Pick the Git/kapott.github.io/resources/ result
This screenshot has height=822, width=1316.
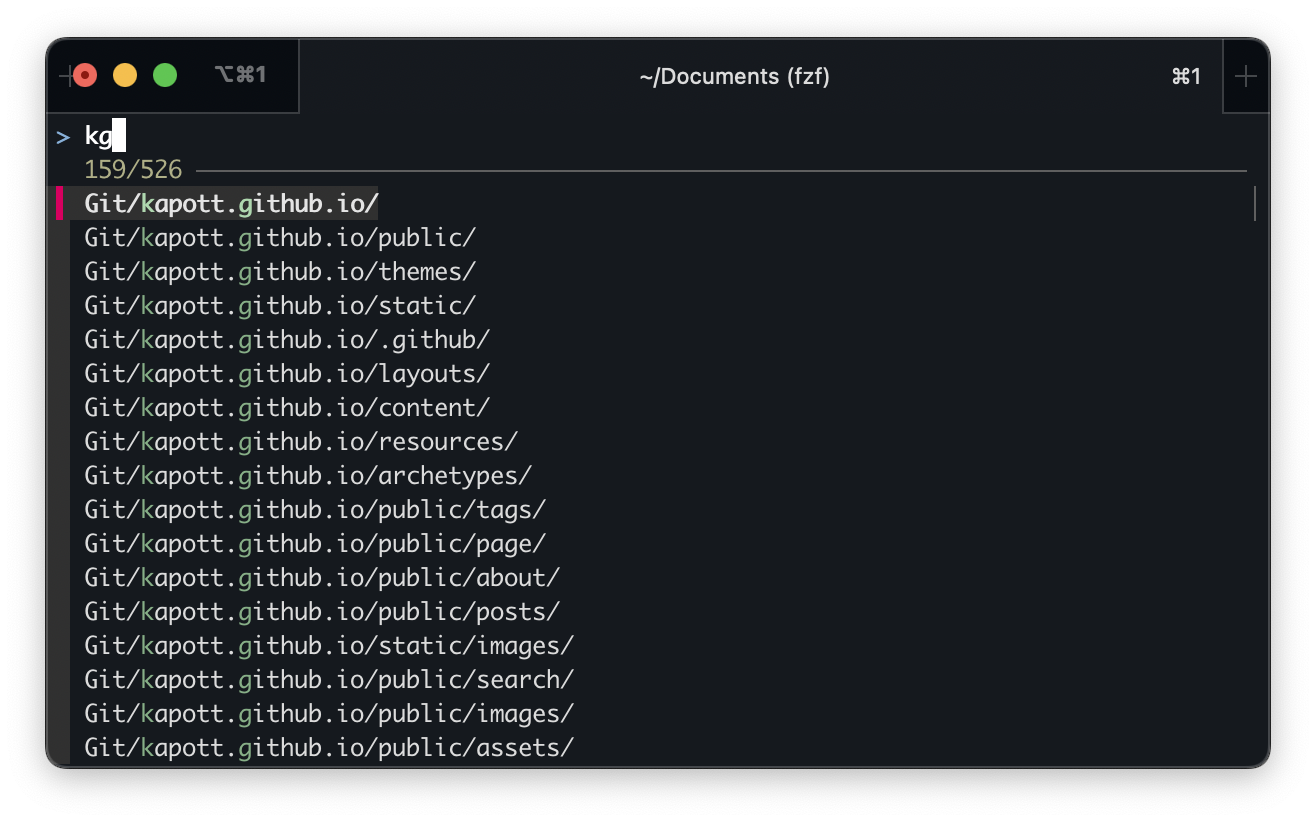pyautogui.click(x=301, y=442)
